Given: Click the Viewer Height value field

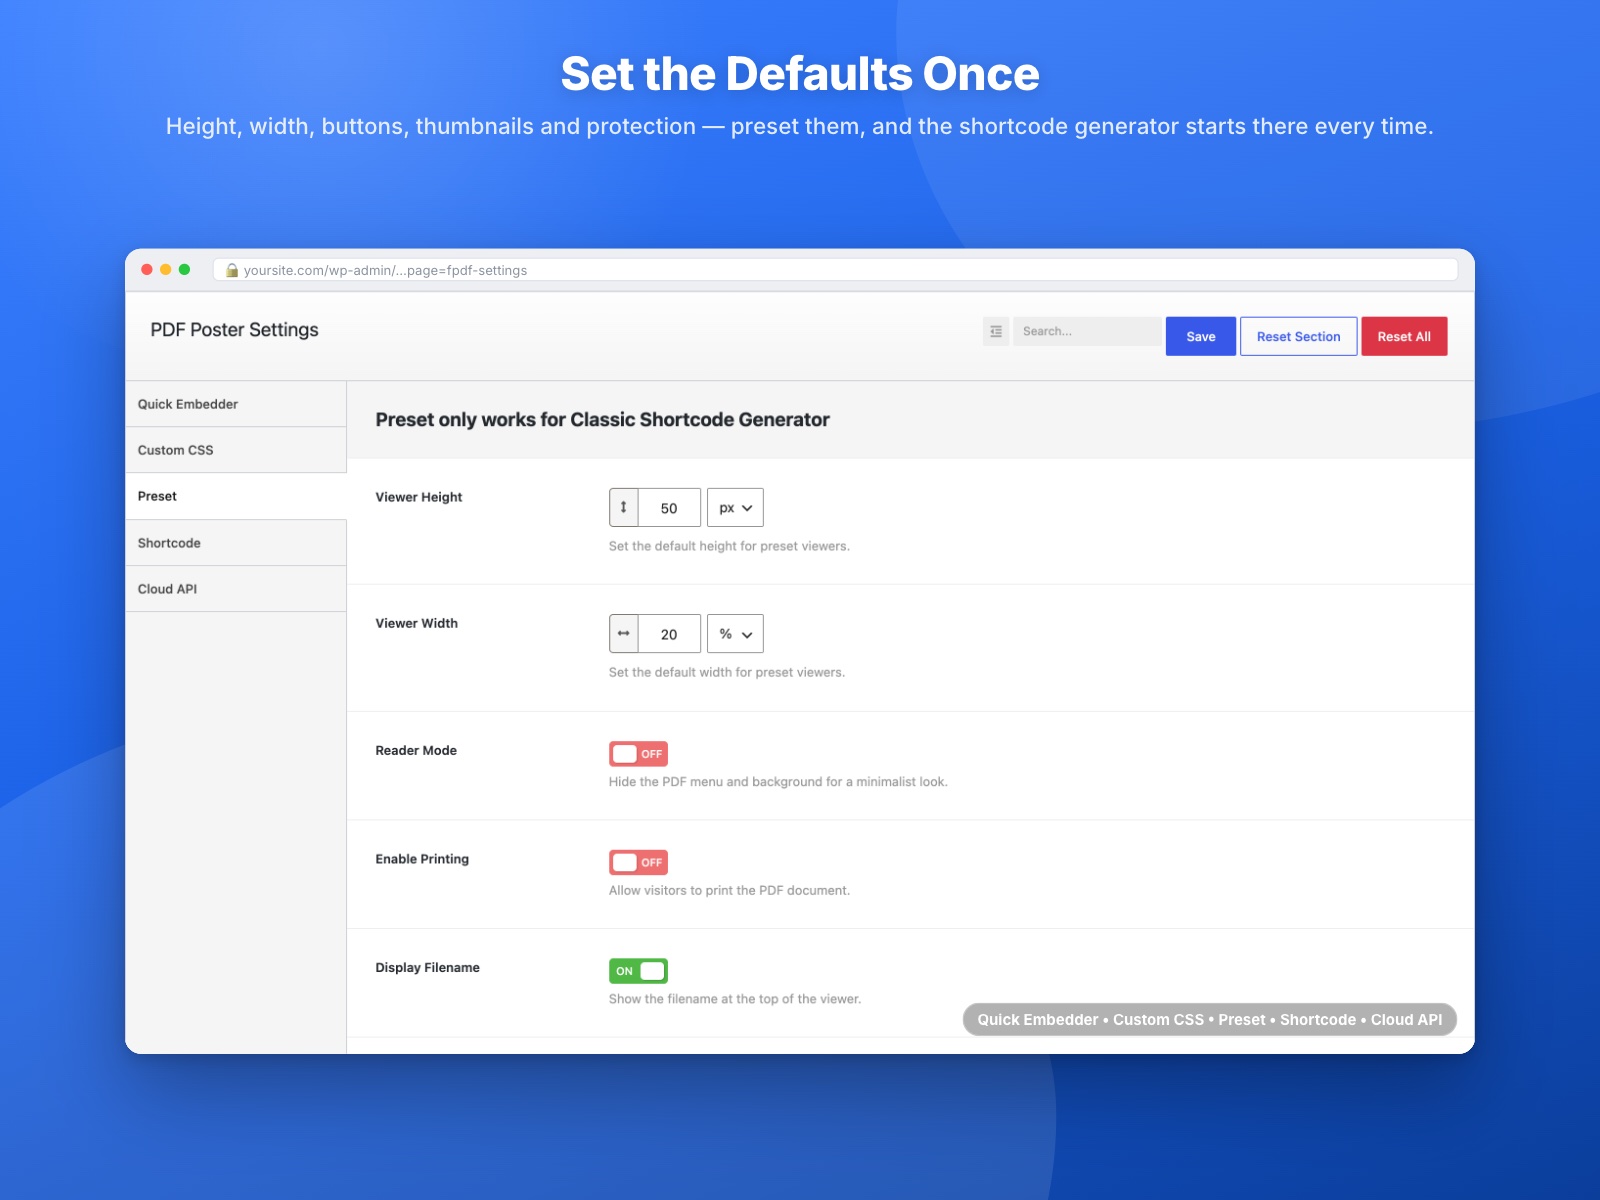Looking at the screenshot, I should [669, 508].
